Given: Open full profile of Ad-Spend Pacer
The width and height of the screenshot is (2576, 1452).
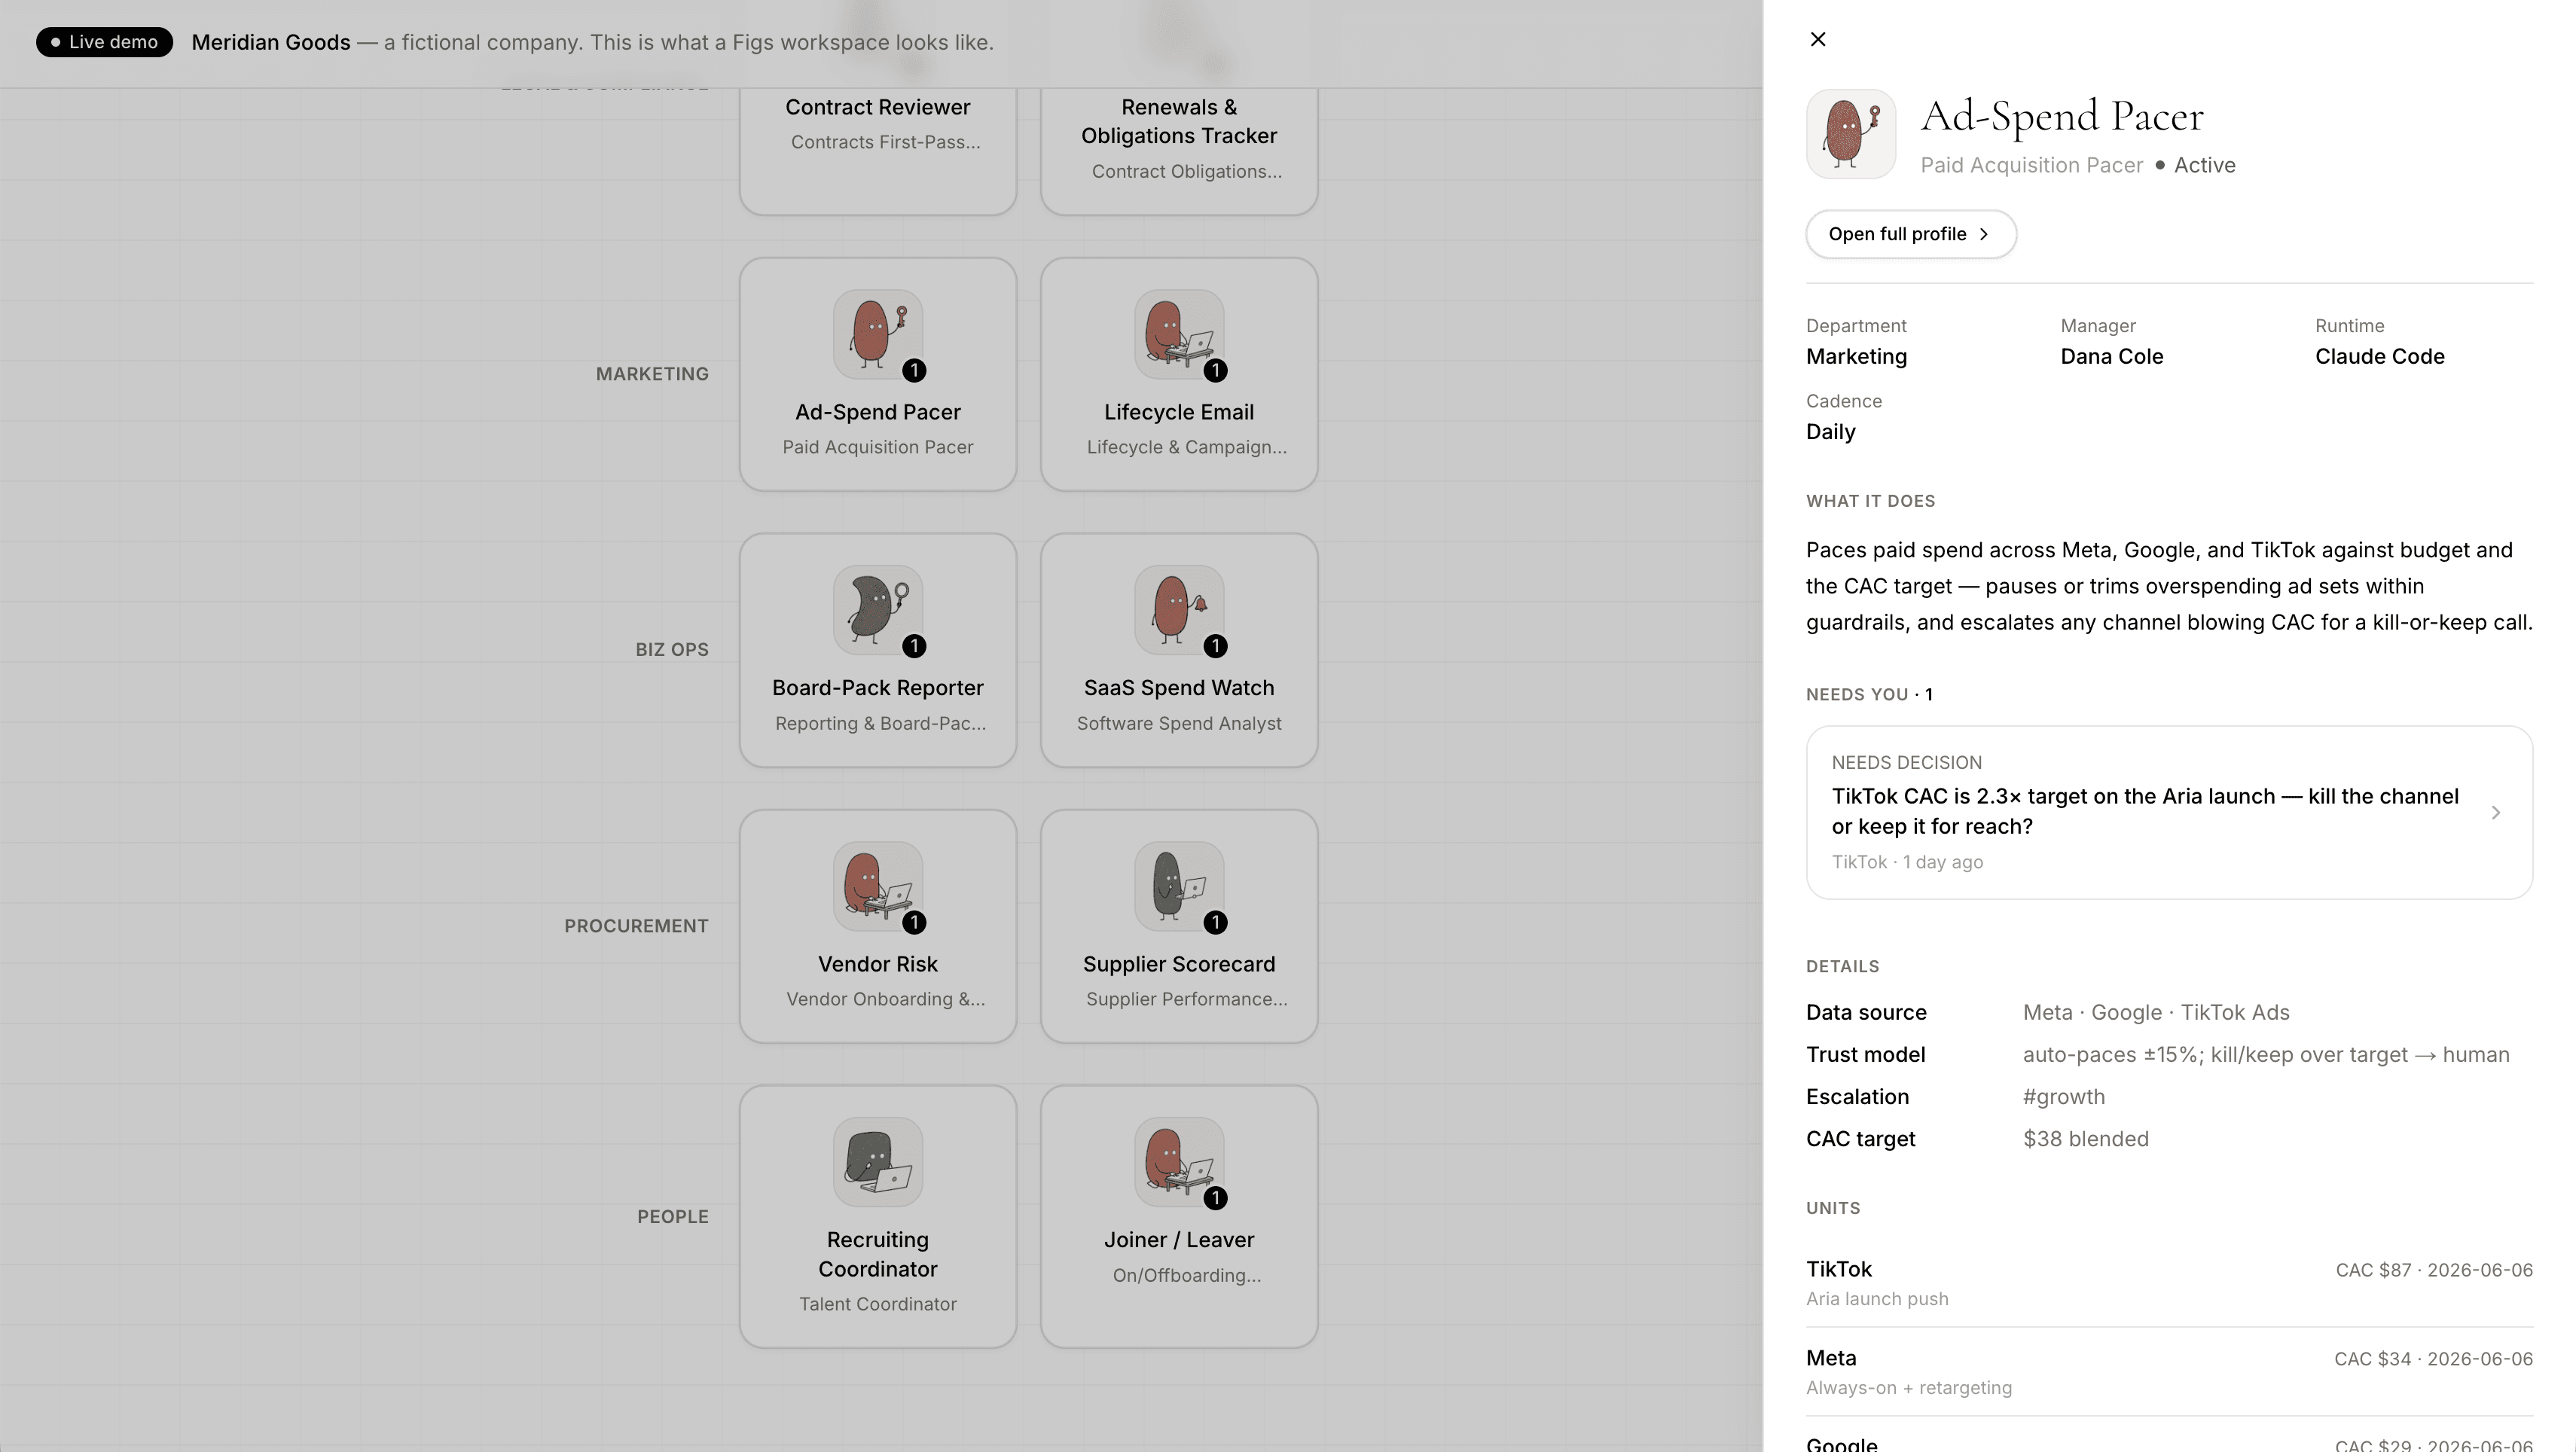Looking at the screenshot, I should (1910, 234).
